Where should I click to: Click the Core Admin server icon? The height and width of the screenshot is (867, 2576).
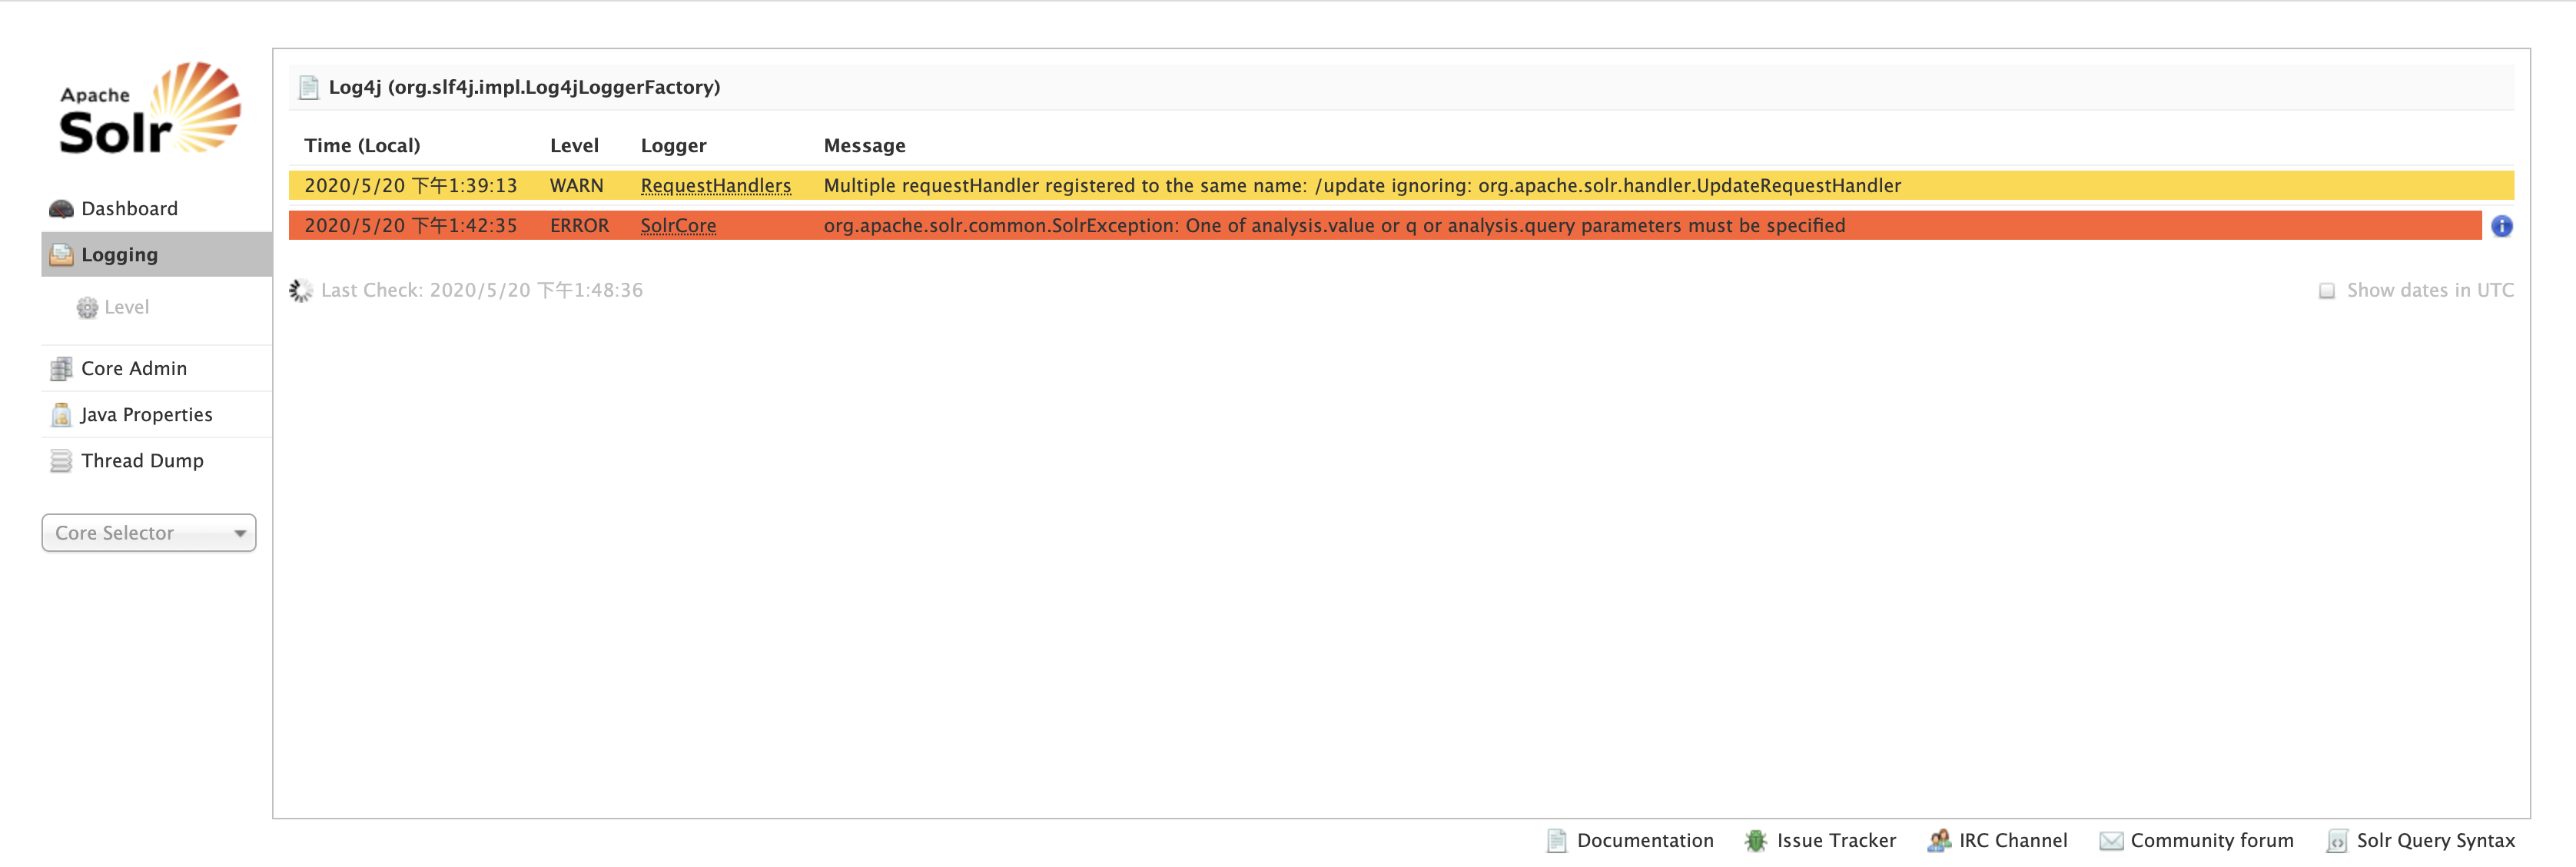click(61, 369)
